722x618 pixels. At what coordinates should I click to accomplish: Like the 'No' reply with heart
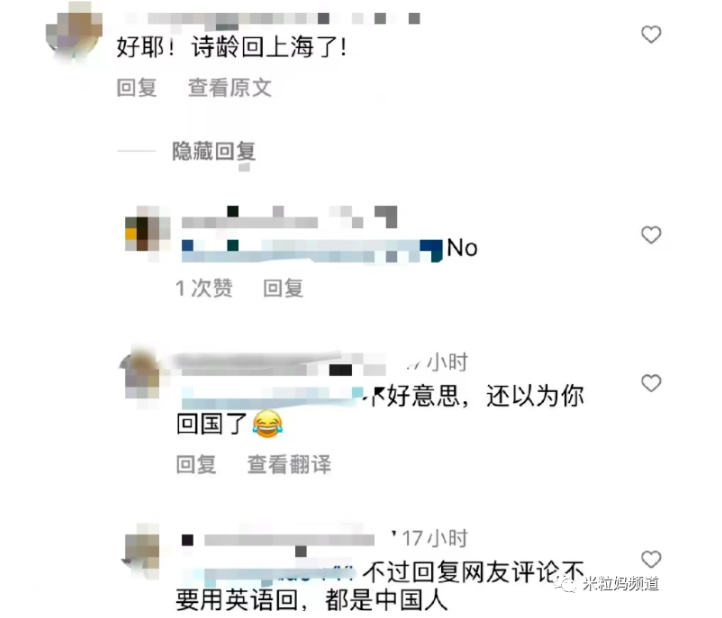[x=651, y=235]
